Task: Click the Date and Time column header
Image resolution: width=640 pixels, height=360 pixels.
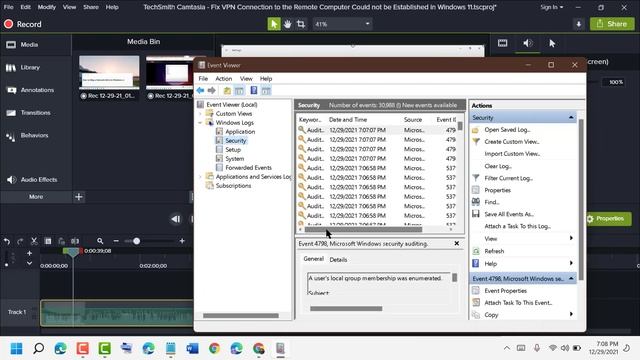Action: [348, 120]
